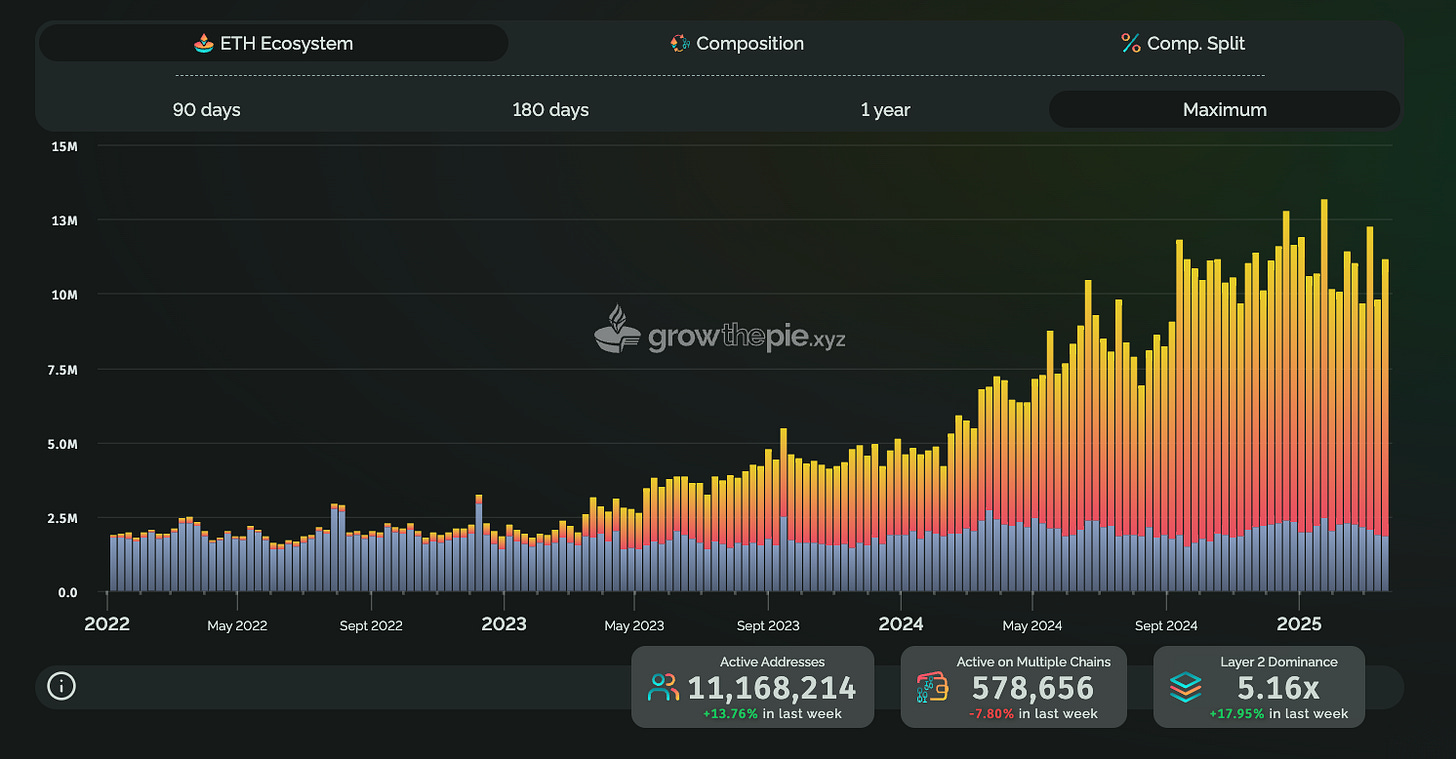Click the Layer 2 Dominance layers icon
The width and height of the screenshot is (1456, 759).
1185,687
